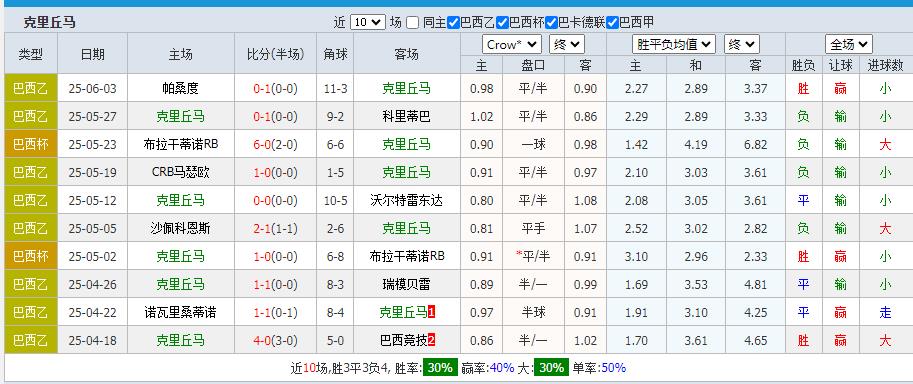This screenshot has height=384, width=913.
Task: Click score 2-1(1-1)
Action: [x=275, y=228]
